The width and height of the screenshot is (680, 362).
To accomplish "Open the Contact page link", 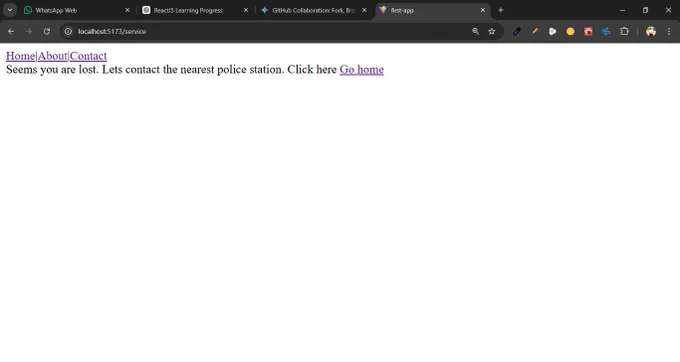I will point(88,56).
